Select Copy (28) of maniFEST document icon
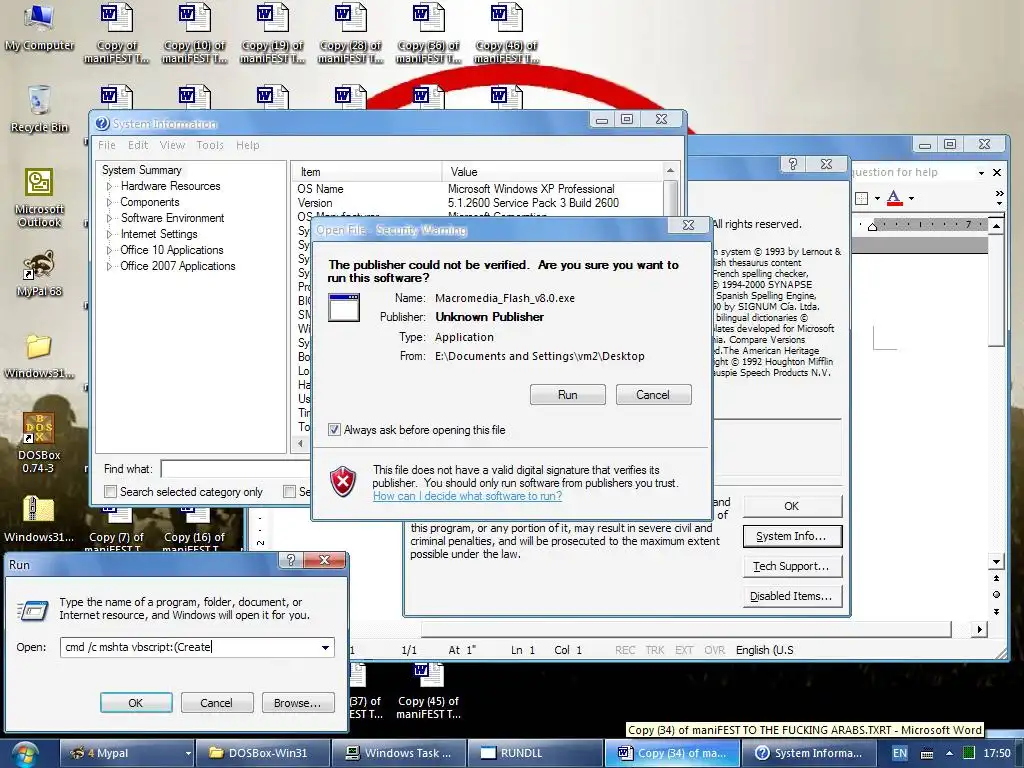Screen dimensions: 1024x768 point(350,33)
